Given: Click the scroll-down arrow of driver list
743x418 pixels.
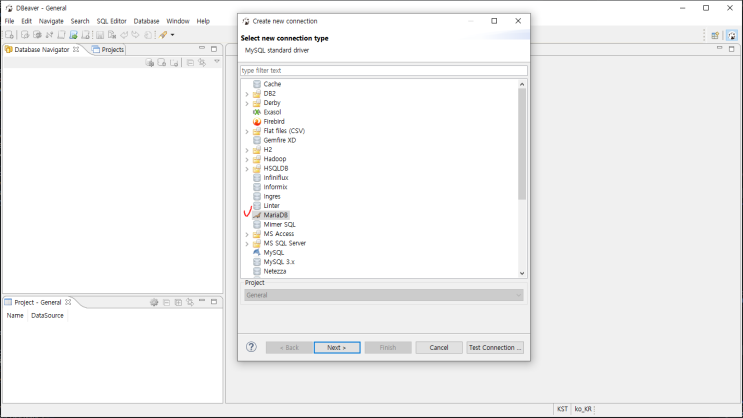Looking at the screenshot, I should point(522,273).
